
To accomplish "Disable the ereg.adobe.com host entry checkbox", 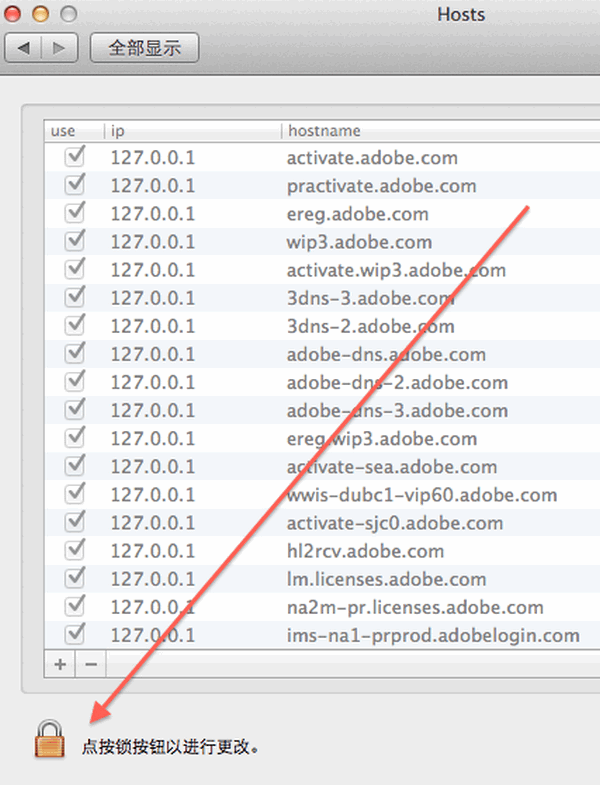I will pos(75,213).
